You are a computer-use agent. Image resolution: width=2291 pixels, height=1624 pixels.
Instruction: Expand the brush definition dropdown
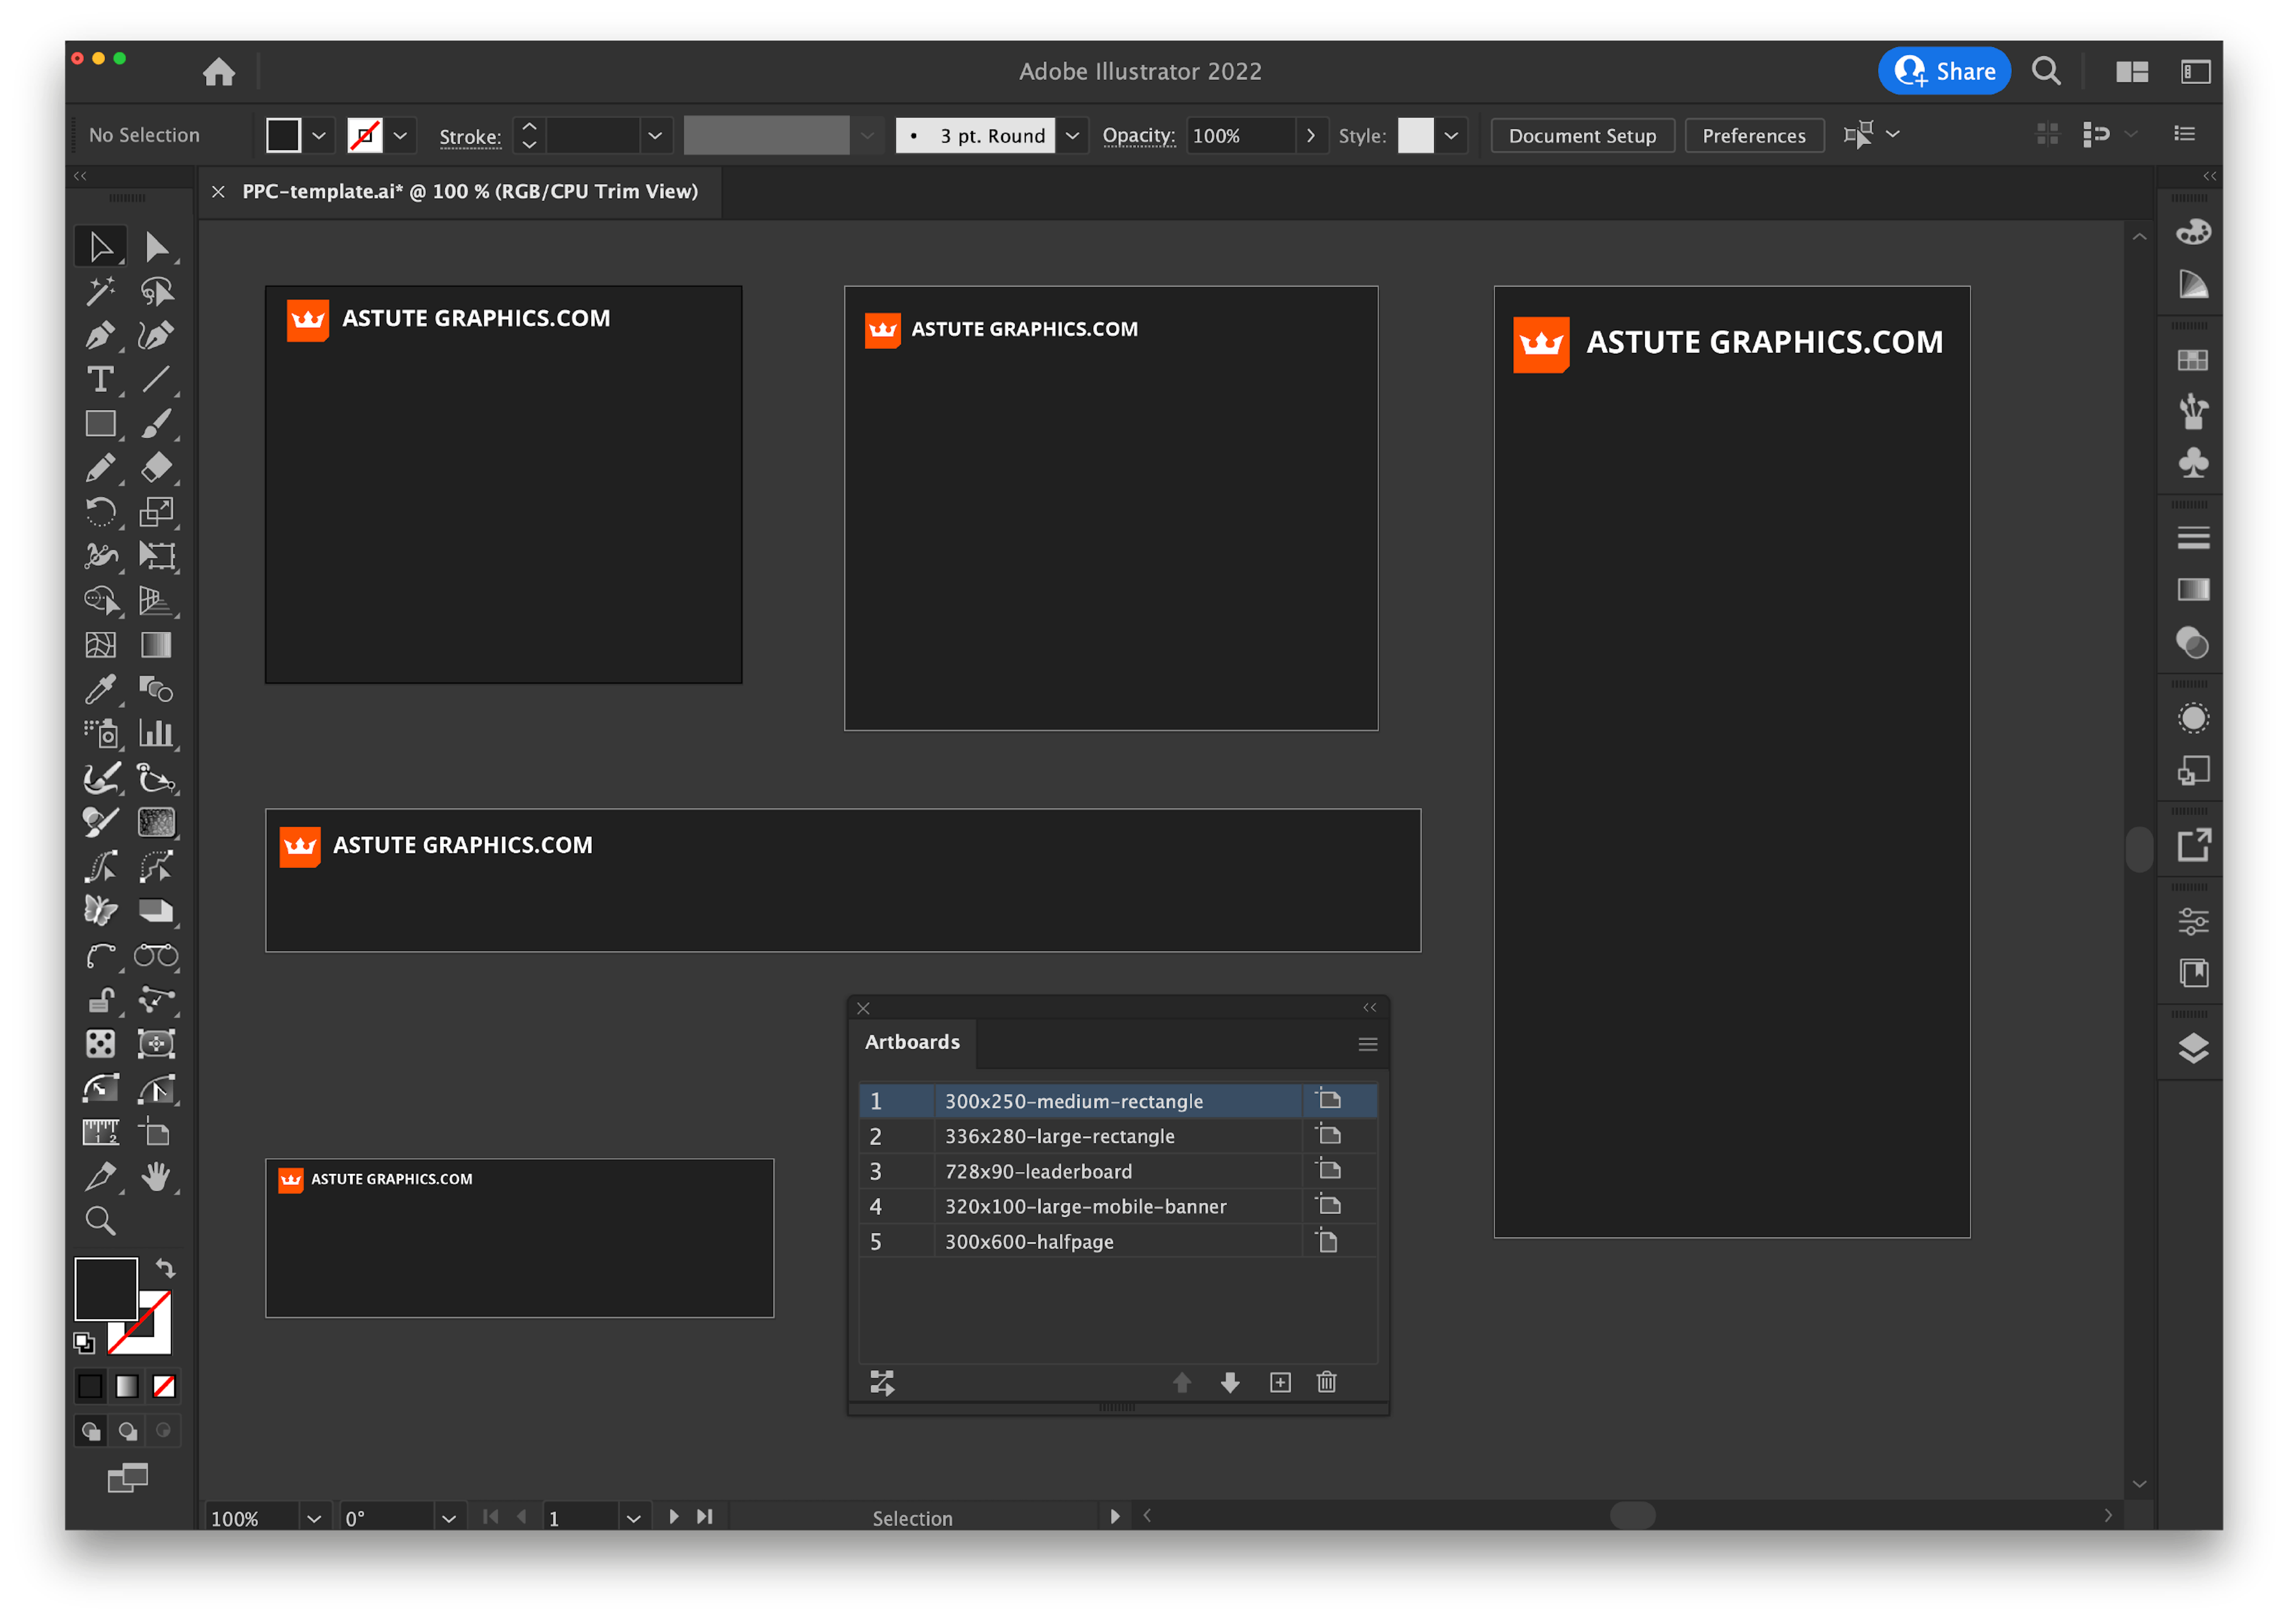tap(867, 135)
